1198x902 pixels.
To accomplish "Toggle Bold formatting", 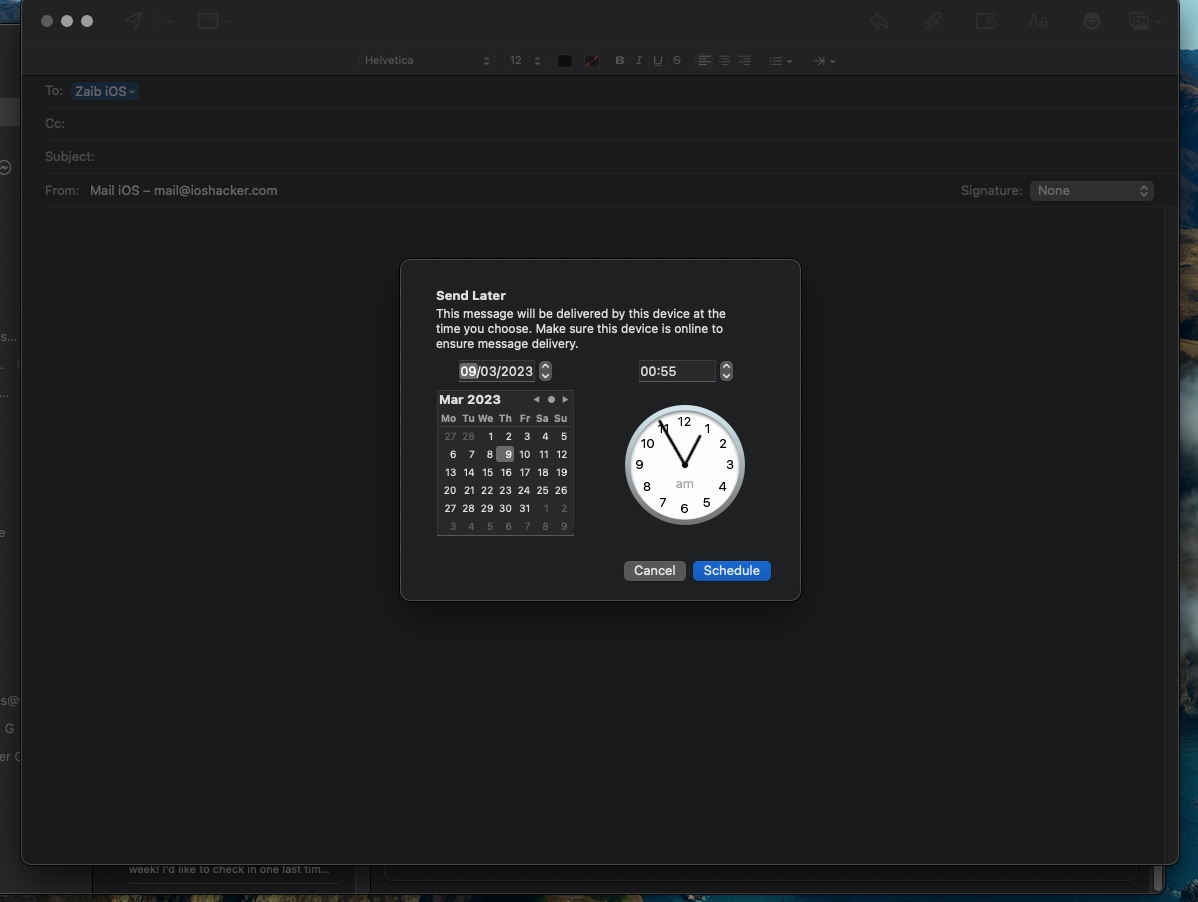I will click(620, 60).
